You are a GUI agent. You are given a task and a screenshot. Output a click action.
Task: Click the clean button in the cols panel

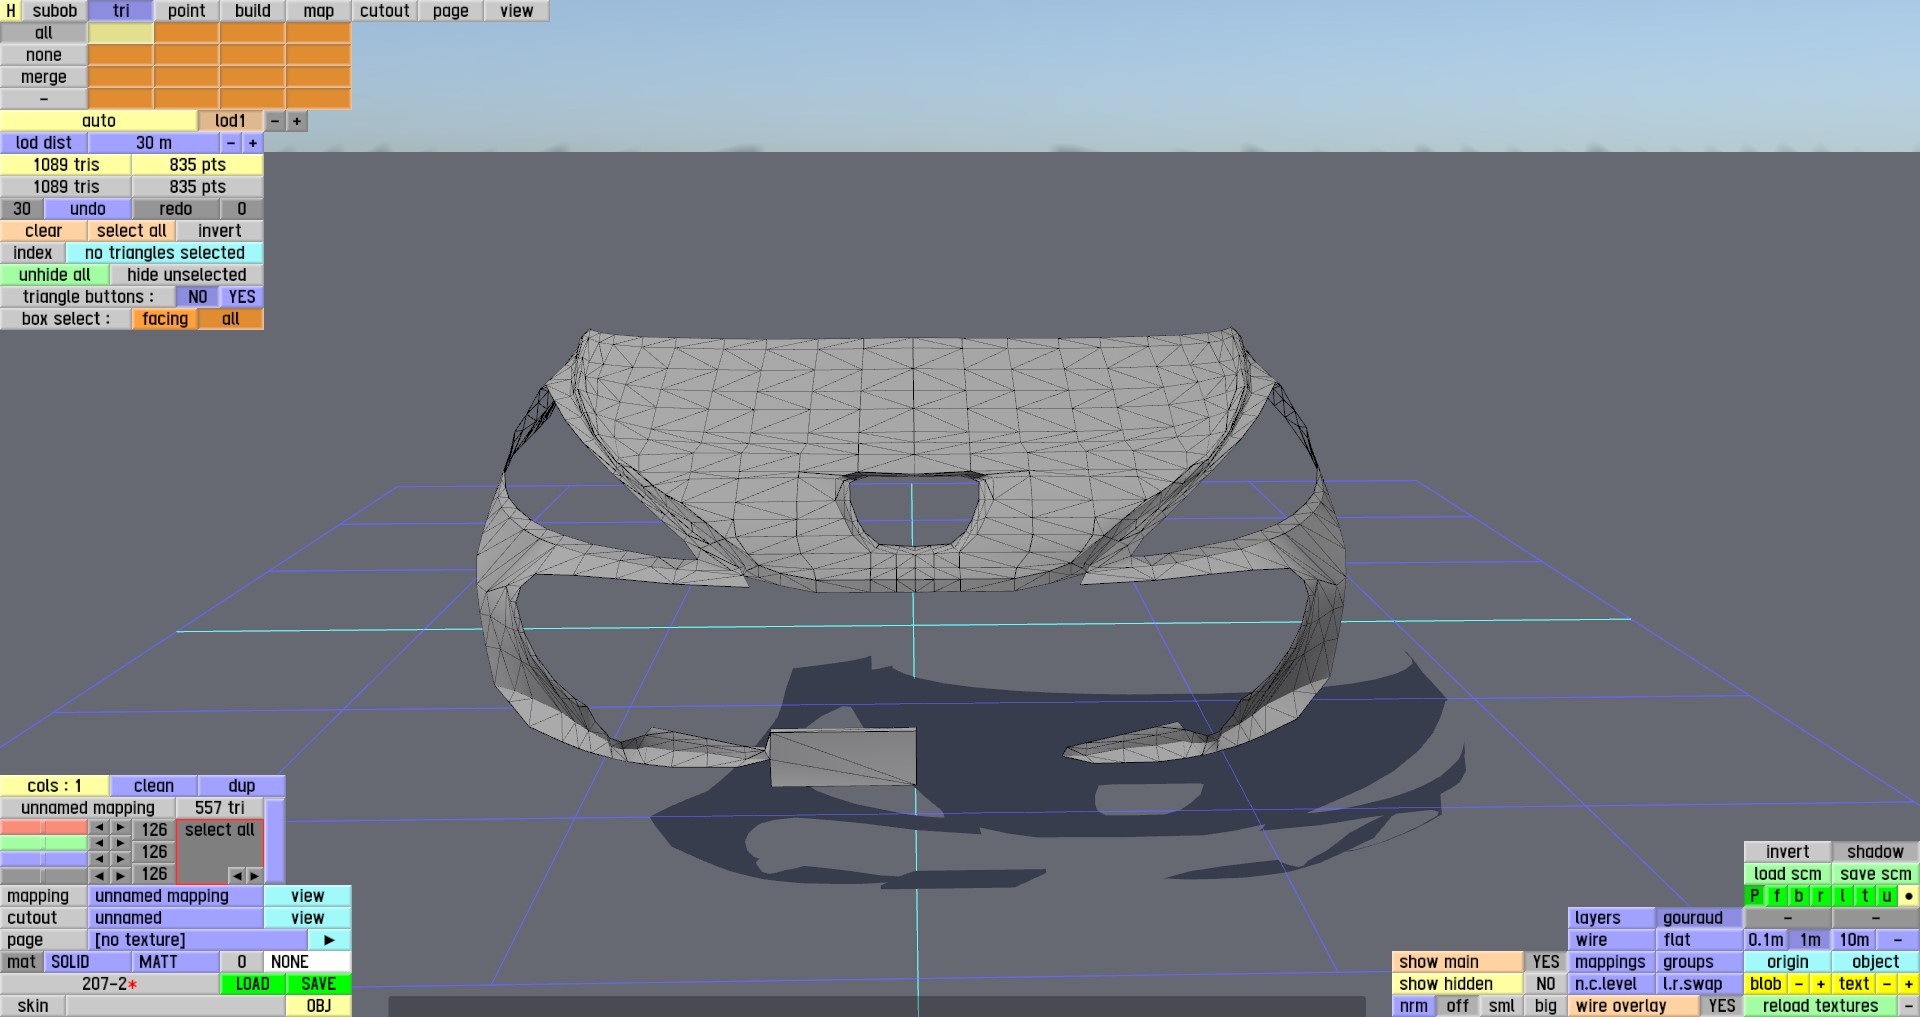pyautogui.click(x=154, y=786)
